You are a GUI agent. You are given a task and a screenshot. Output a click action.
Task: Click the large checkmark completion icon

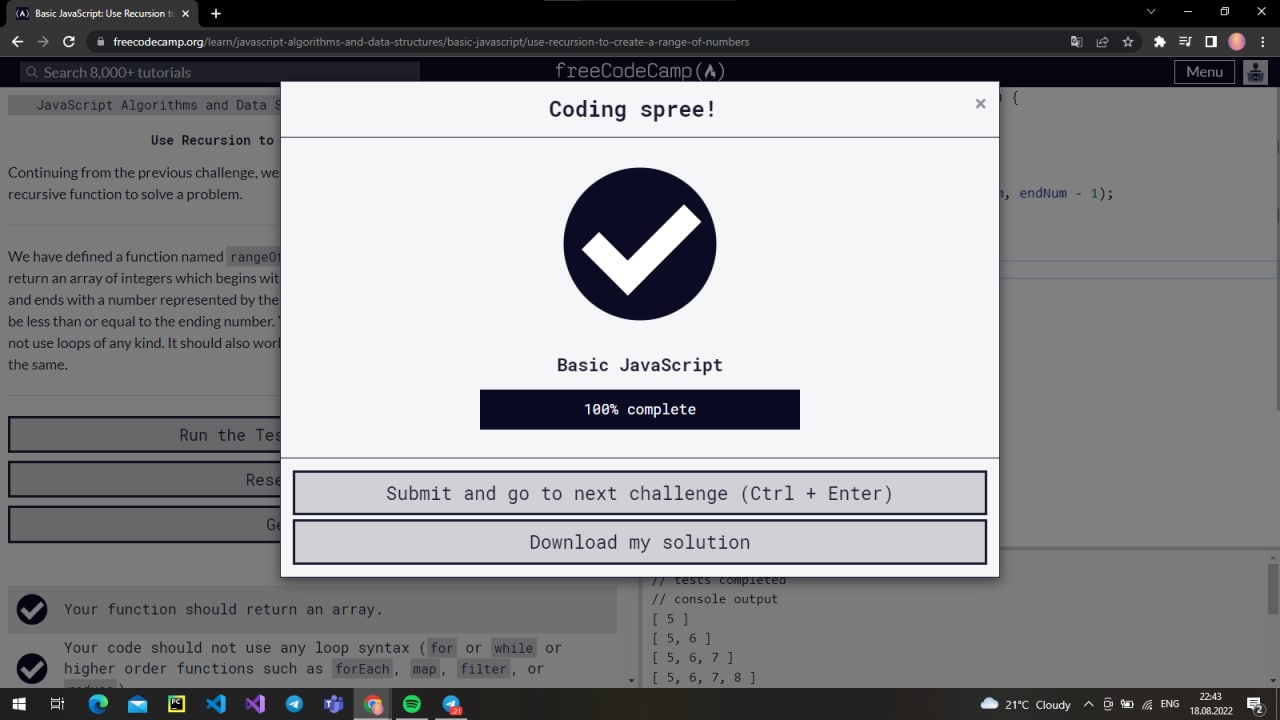coord(640,244)
